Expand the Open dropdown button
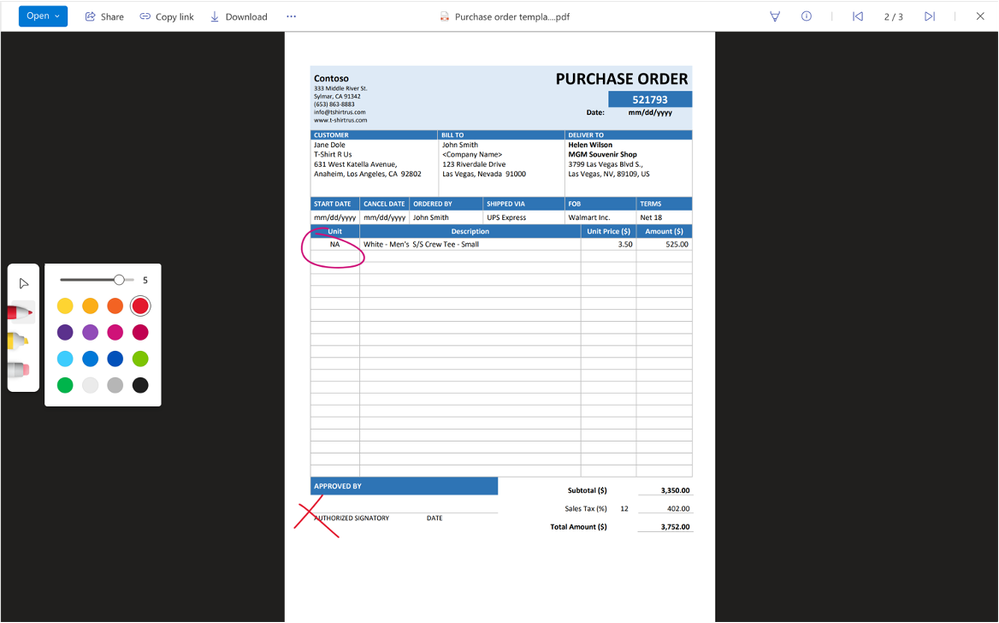Image resolution: width=999 pixels, height=623 pixels. tap(43, 16)
